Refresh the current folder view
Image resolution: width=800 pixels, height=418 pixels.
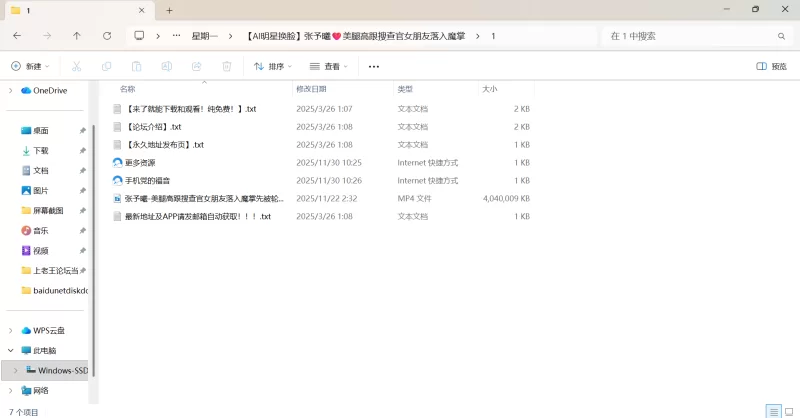(x=107, y=36)
